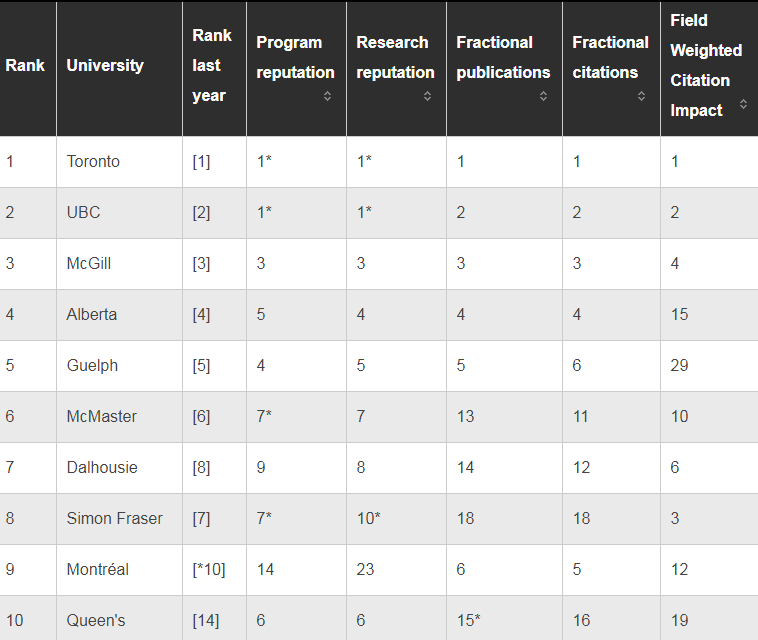758x640 pixels.
Task: Select the UBC university cell
Action: tap(119, 213)
